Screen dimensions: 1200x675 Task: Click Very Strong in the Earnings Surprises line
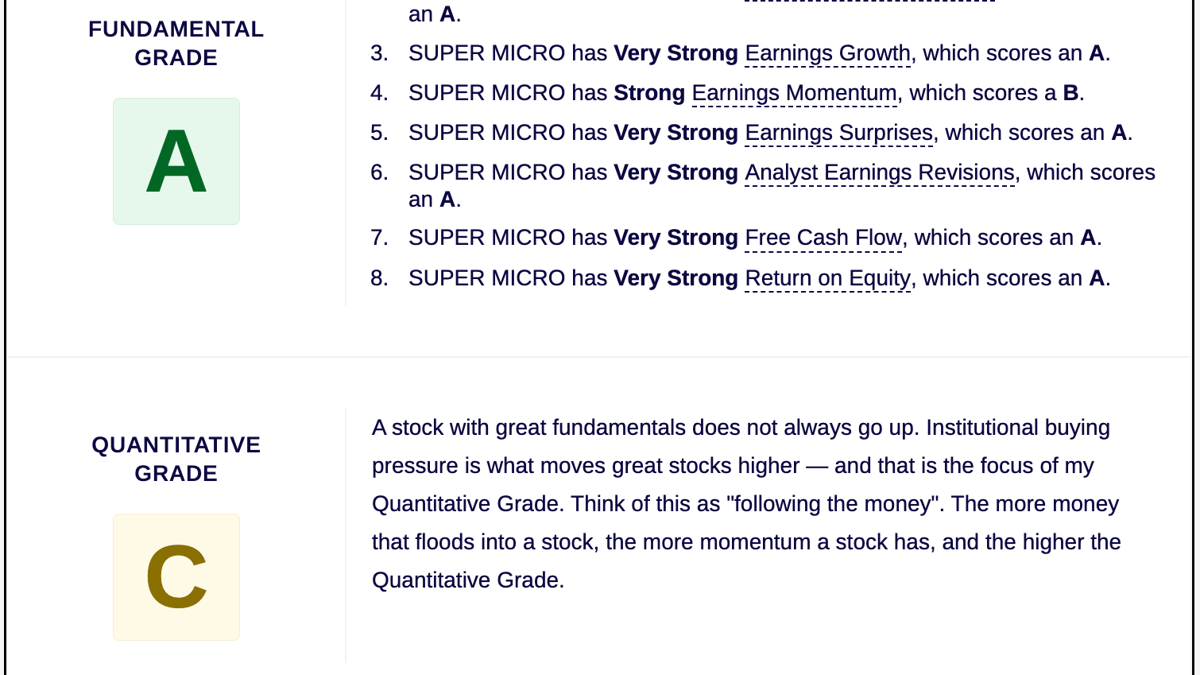(x=676, y=132)
